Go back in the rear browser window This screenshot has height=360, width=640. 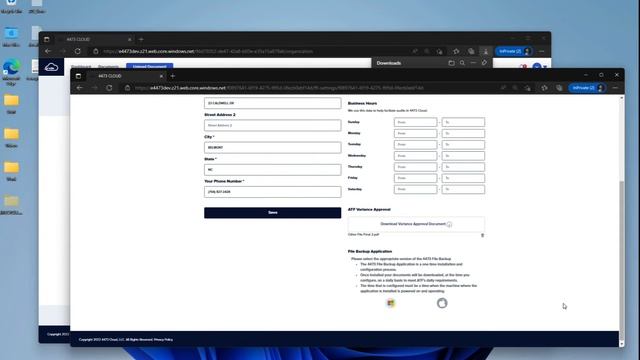(48, 51)
